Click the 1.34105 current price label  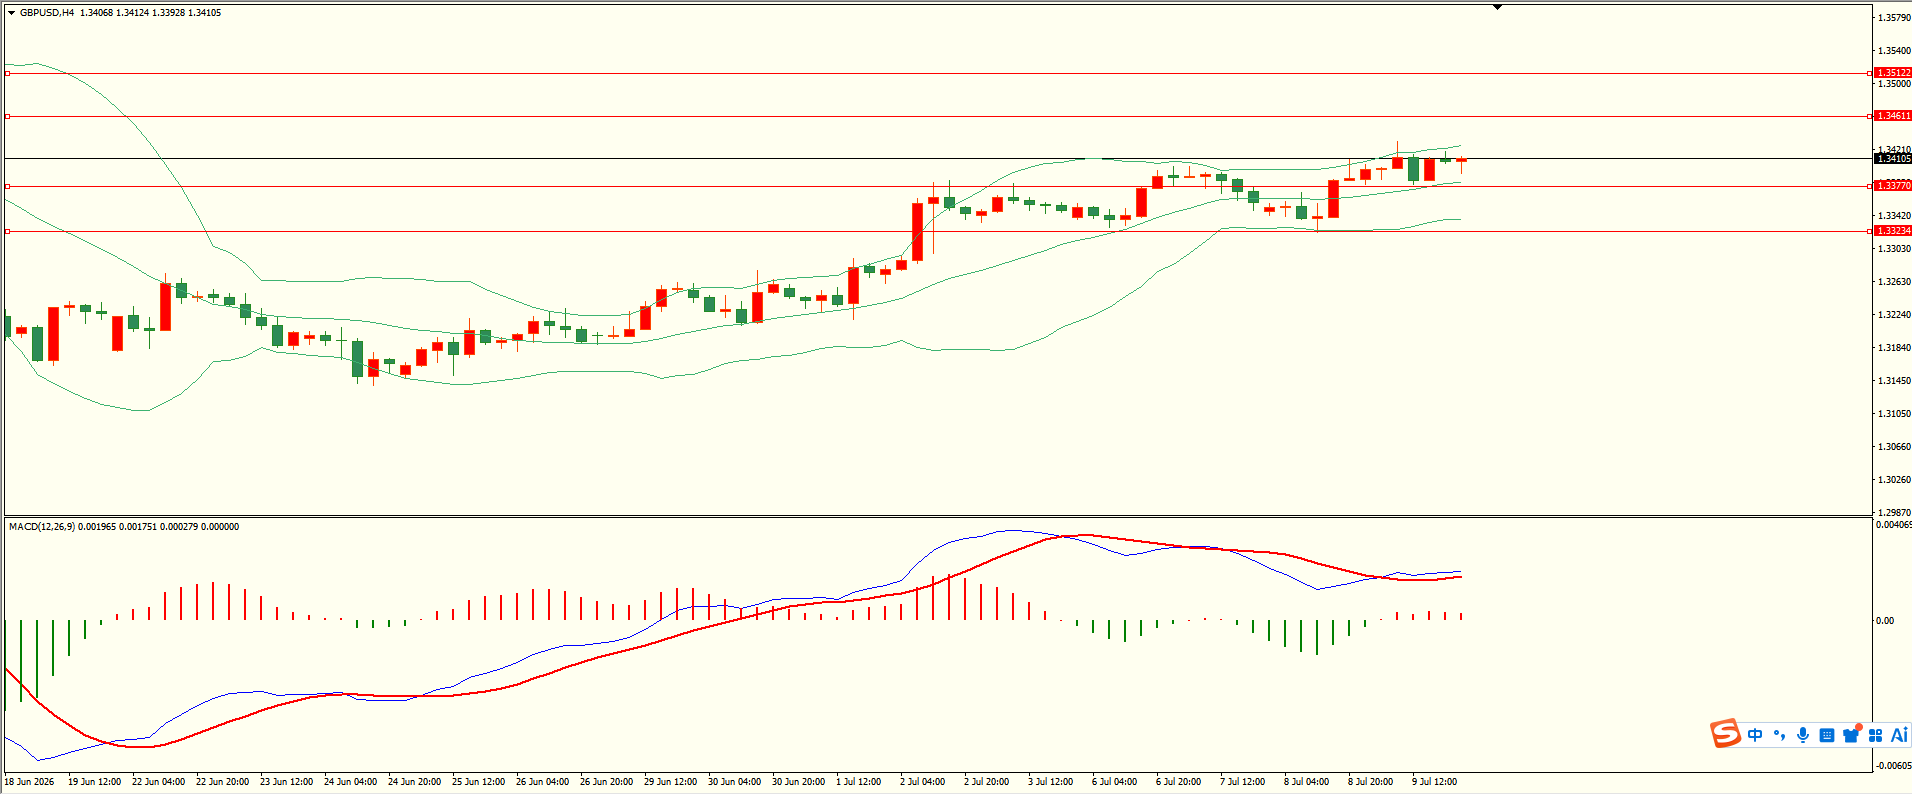(1893, 159)
